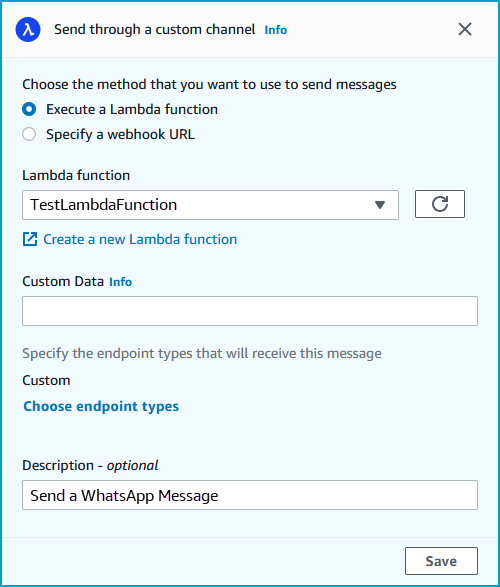
Task: Click the external link icon beside Create Lambda
Action: [x=30, y=239]
